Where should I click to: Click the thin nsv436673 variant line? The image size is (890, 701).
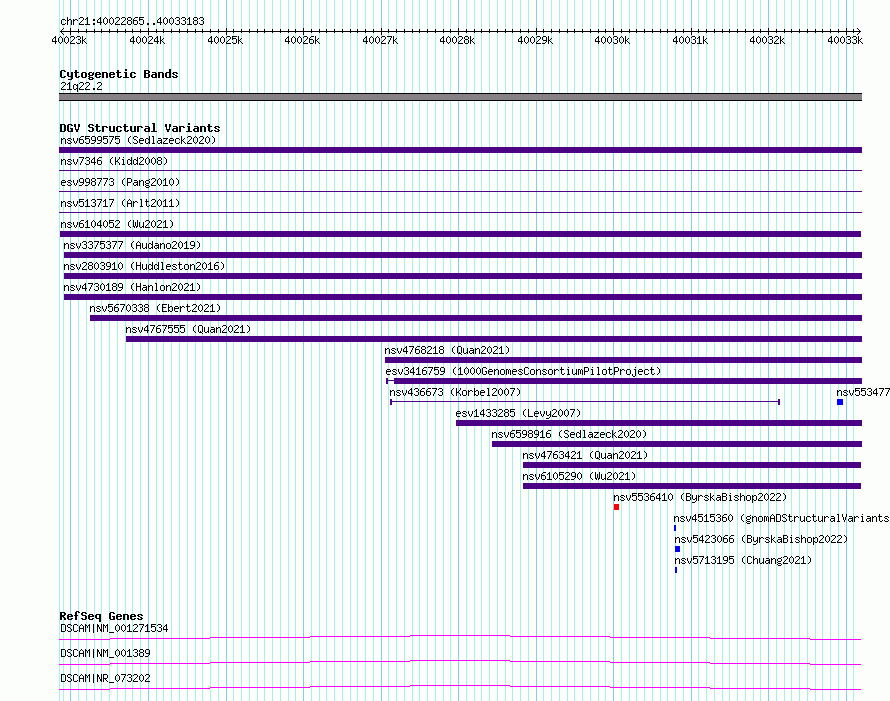pos(585,402)
